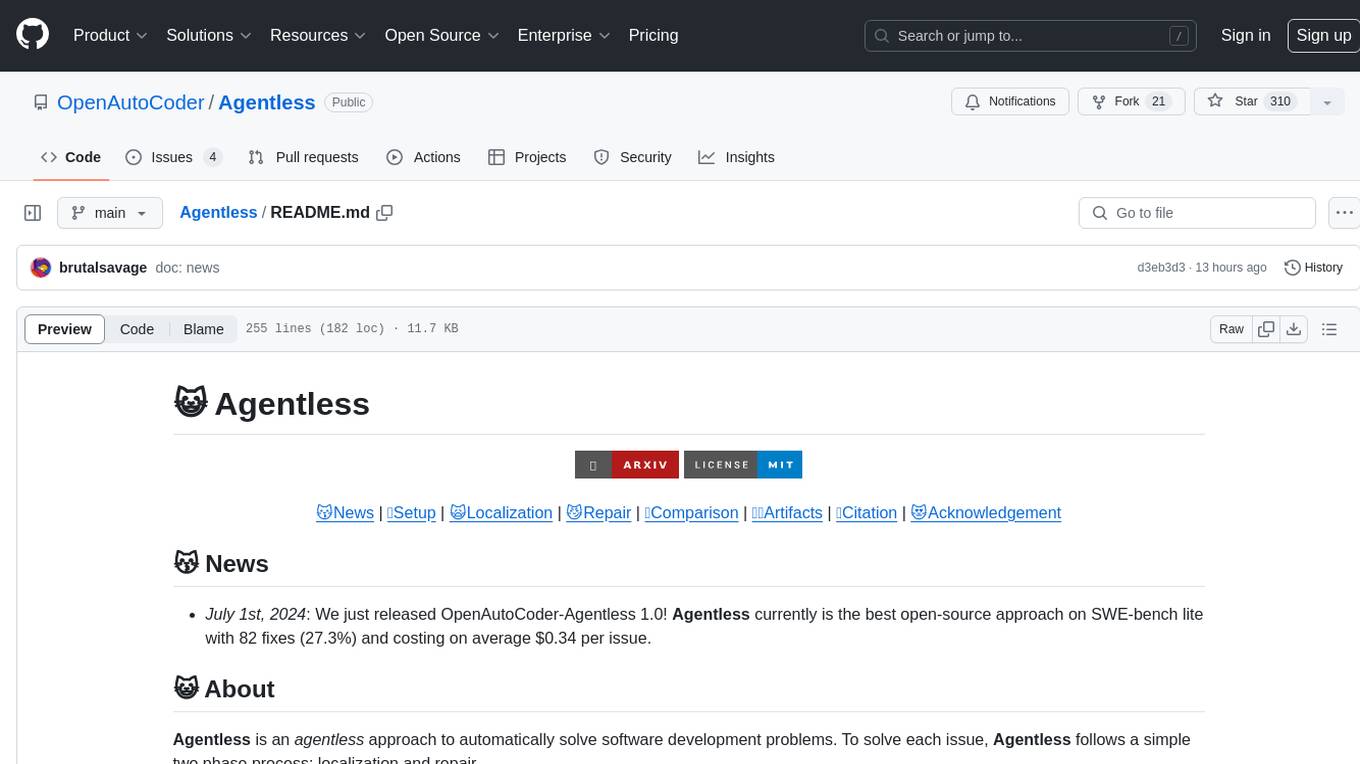Jump to the Repair section link
Viewport: 1360px width, 764px height.
pos(598,513)
